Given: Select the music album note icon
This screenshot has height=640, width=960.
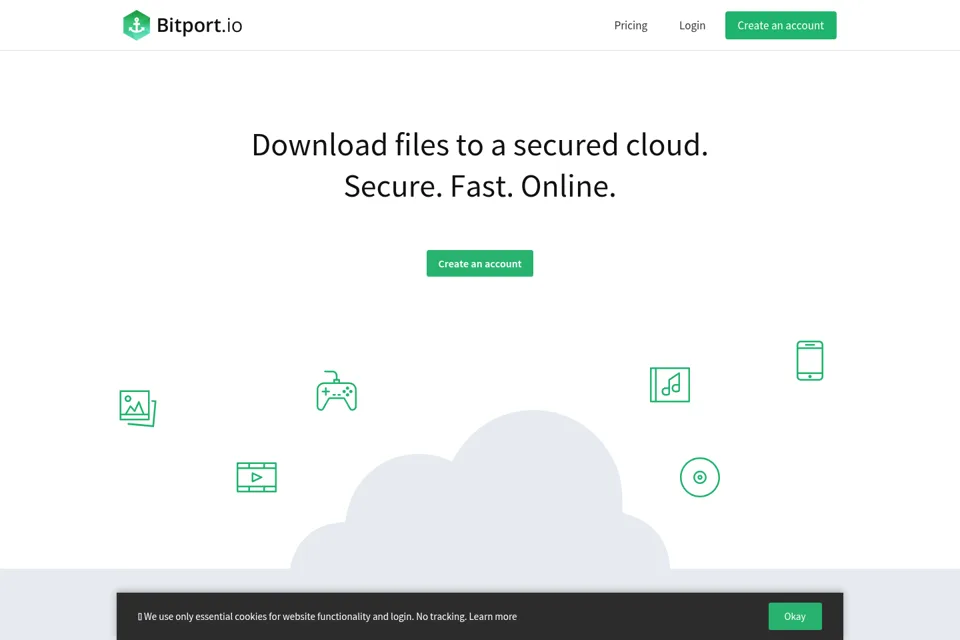Looking at the screenshot, I should point(670,385).
